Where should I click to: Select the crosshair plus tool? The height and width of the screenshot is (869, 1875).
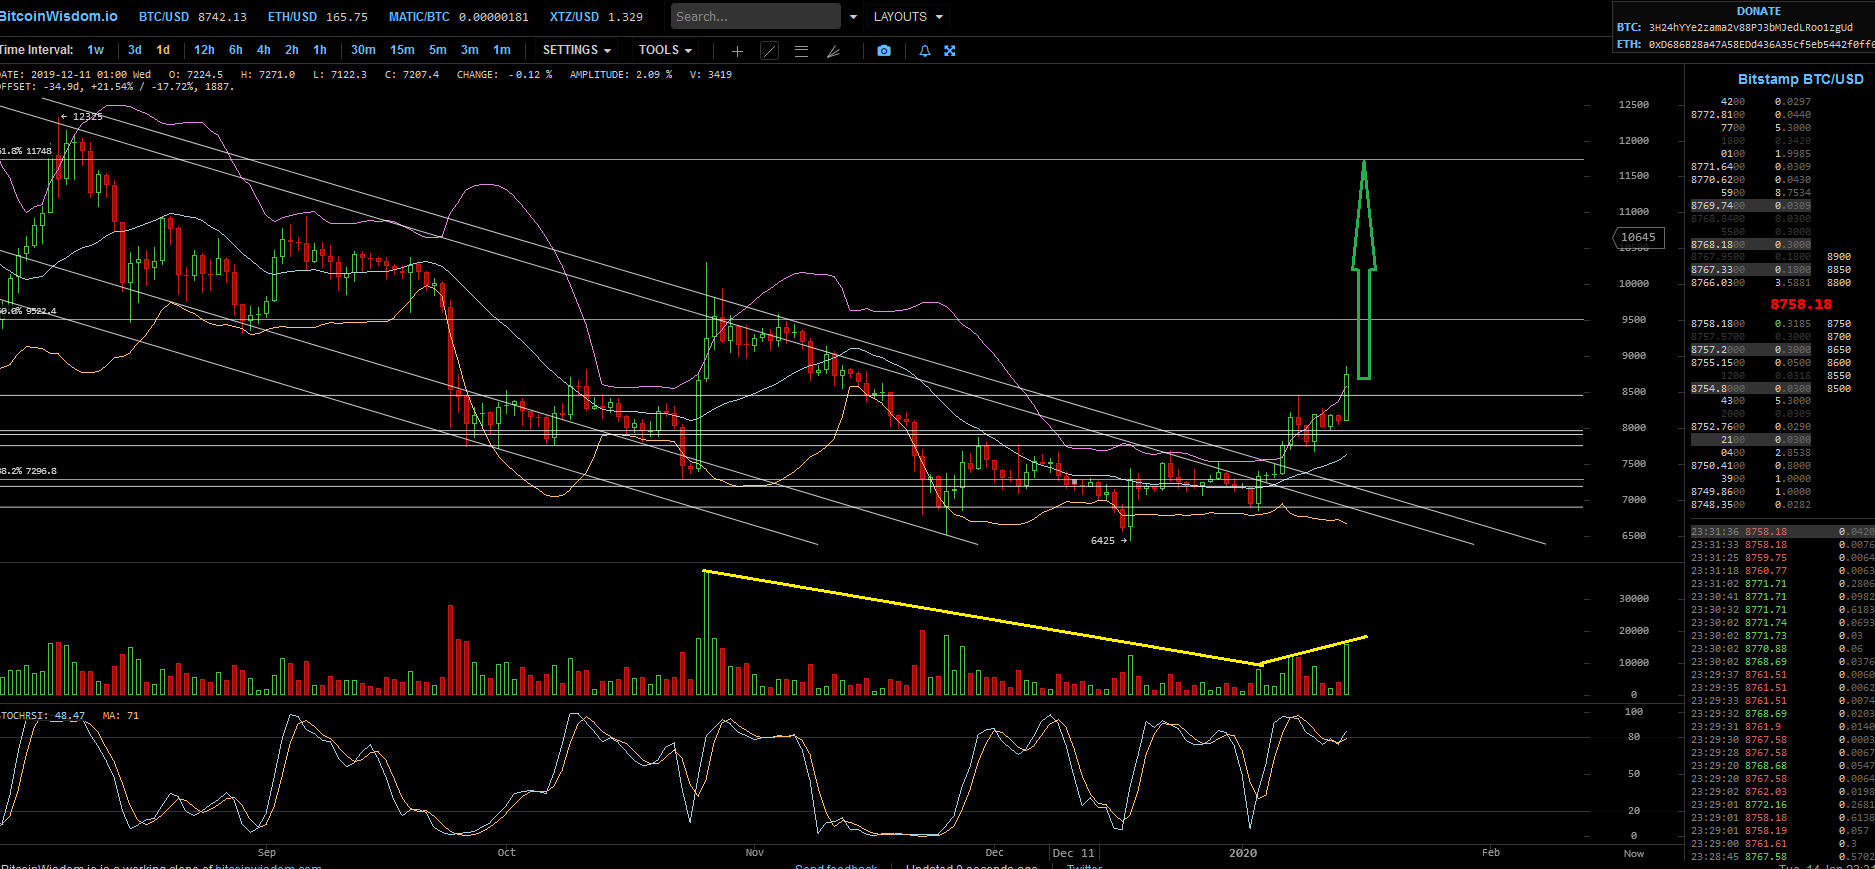(x=737, y=51)
